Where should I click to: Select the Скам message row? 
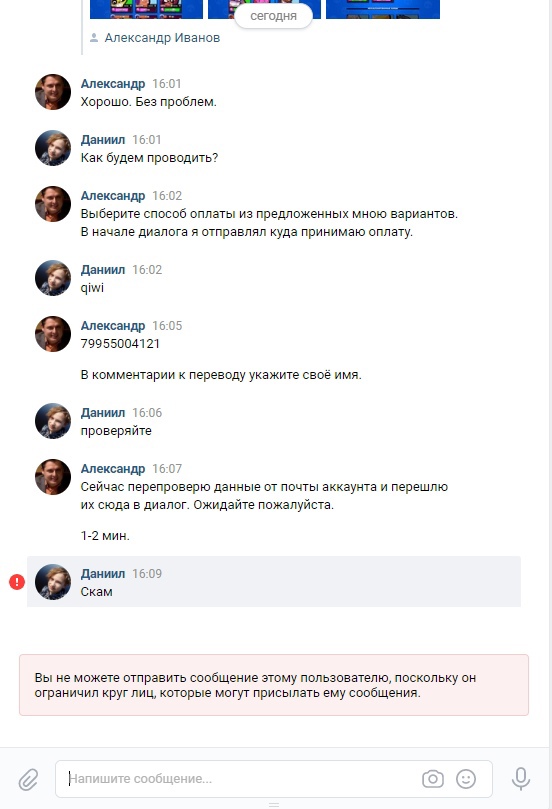273,581
